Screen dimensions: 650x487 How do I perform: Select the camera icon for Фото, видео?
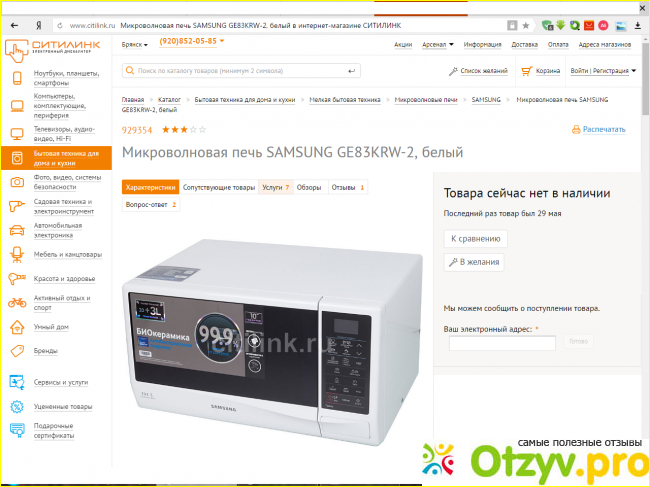click(17, 182)
